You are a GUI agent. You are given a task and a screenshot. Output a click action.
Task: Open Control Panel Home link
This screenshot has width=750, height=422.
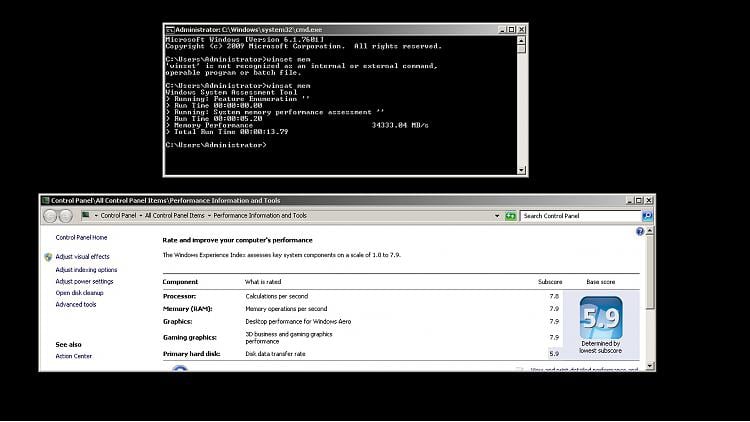pyautogui.click(x=81, y=237)
